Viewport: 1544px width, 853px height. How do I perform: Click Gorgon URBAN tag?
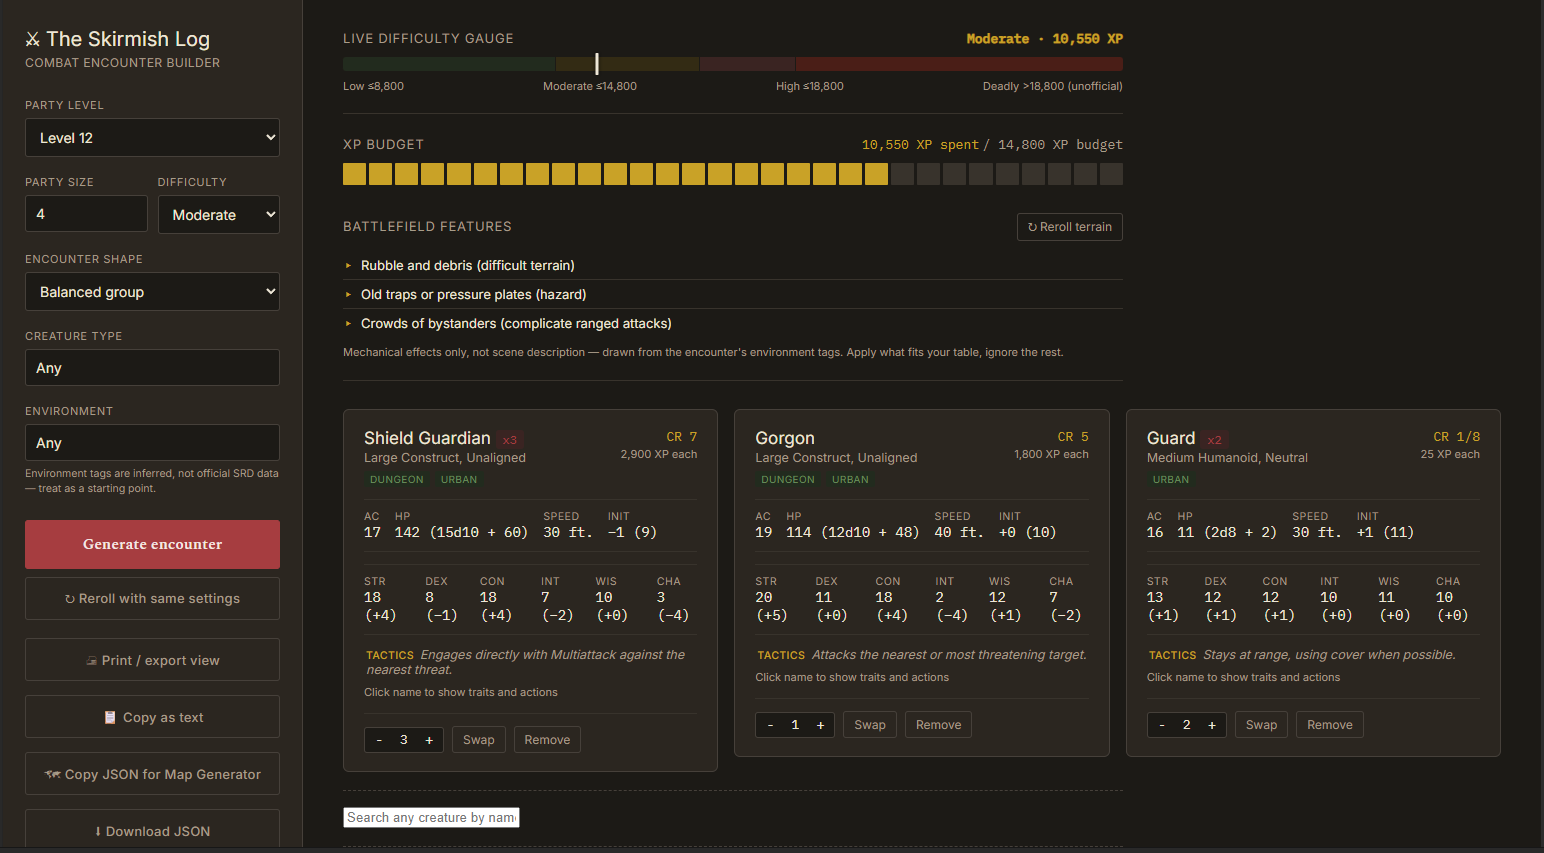click(x=850, y=480)
